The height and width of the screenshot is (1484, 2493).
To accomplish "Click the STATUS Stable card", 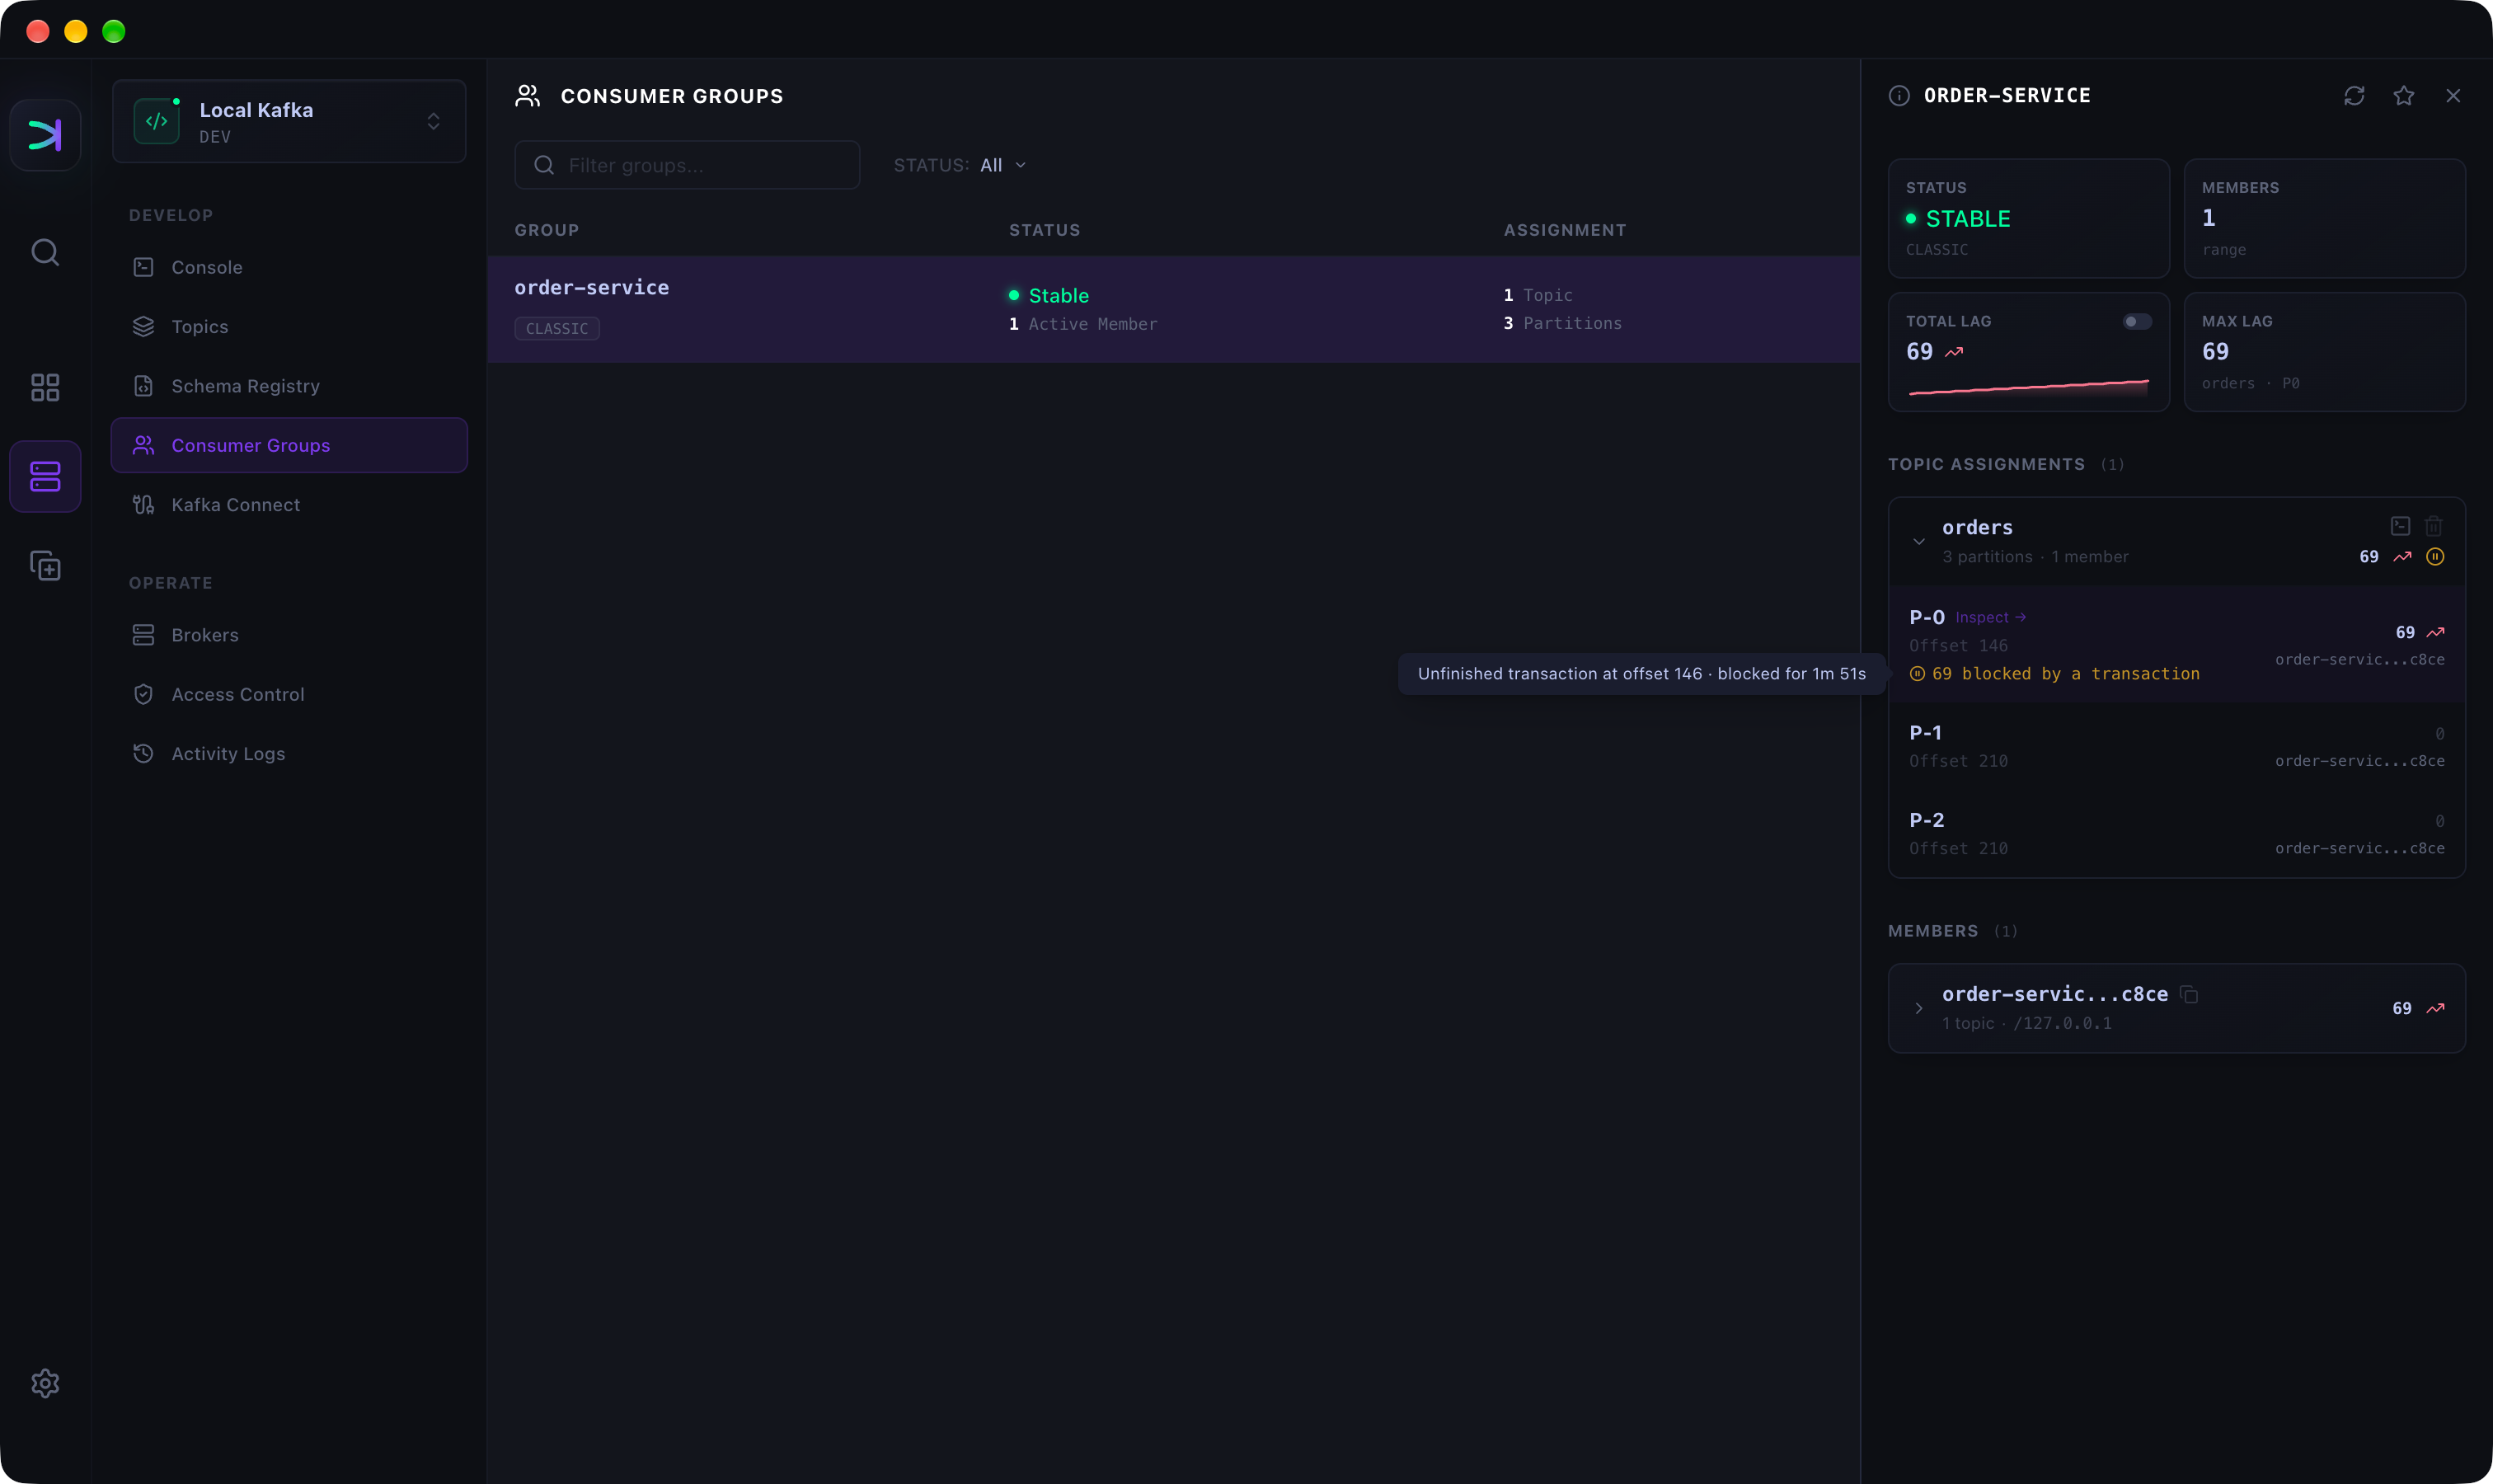I will tap(2028, 218).
